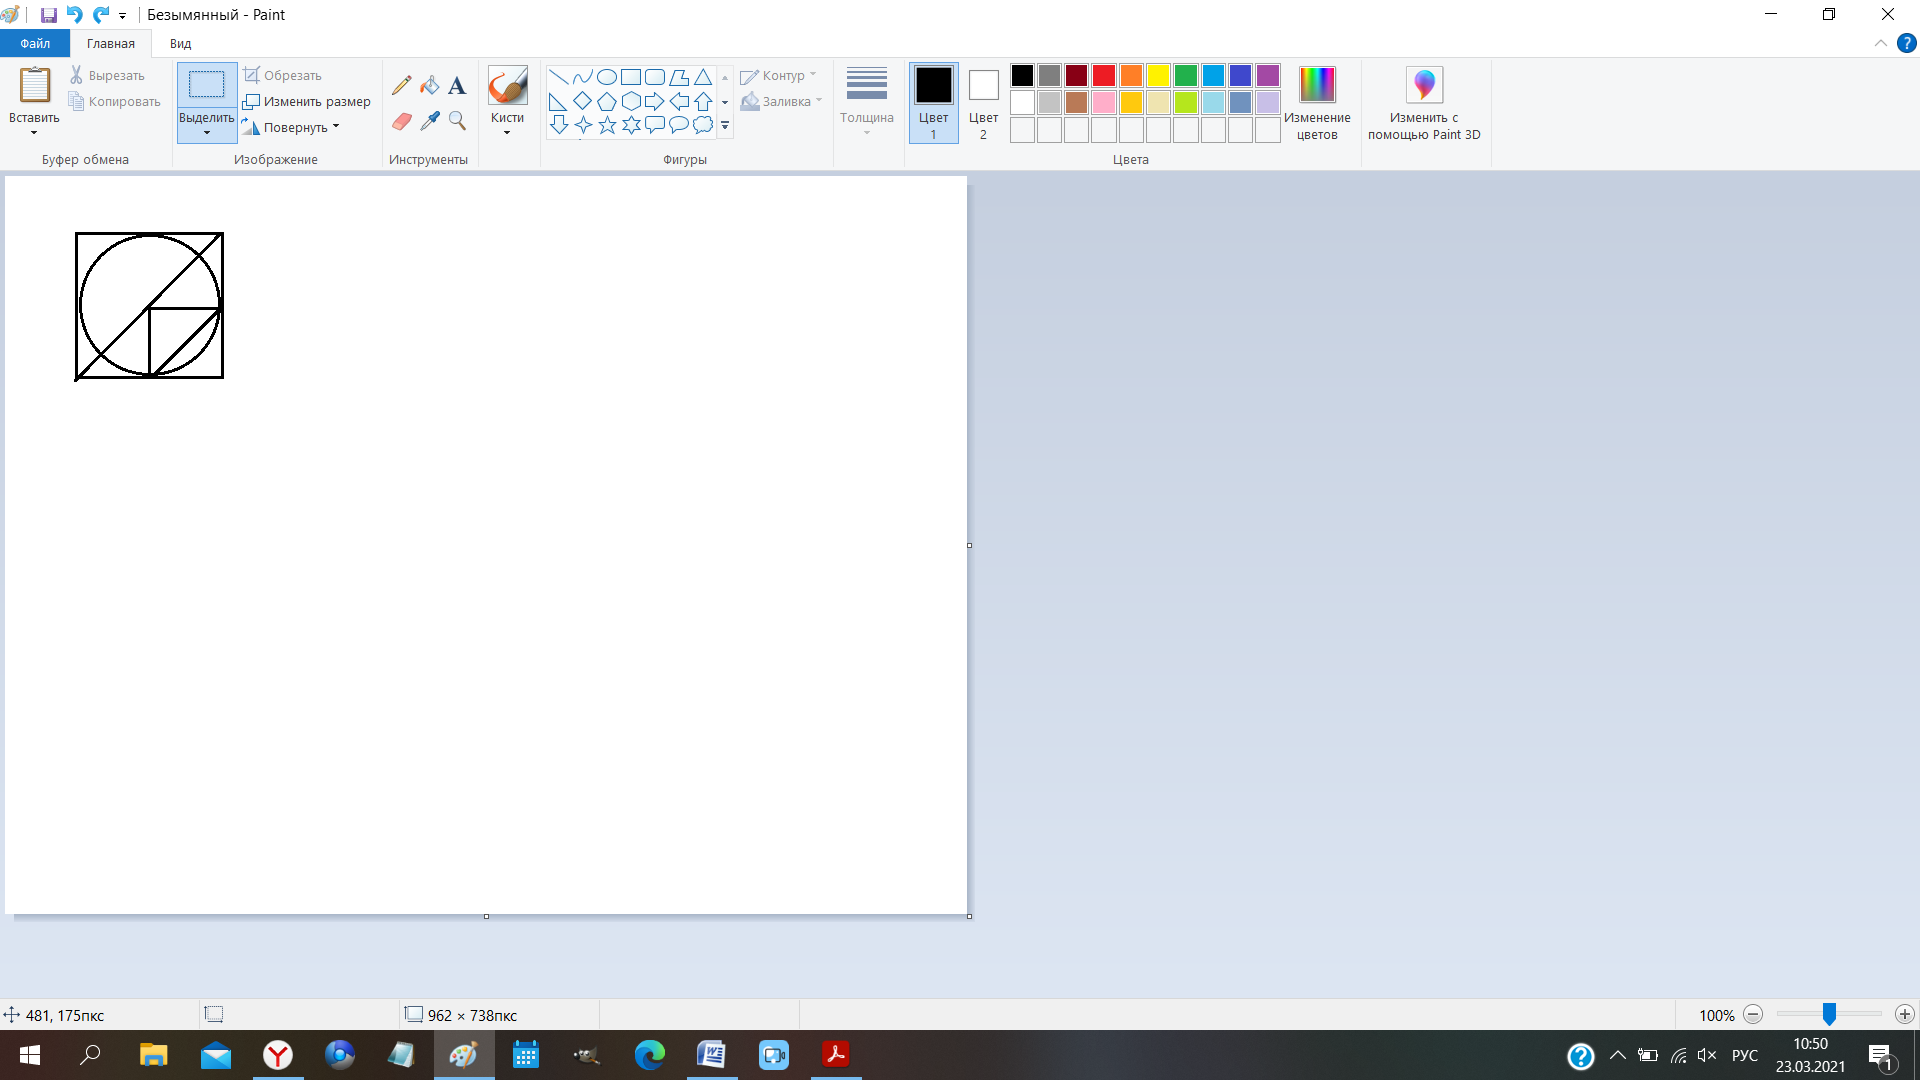Click the zoom in plus button
1920x1080 pixels.
click(1904, 1014)
